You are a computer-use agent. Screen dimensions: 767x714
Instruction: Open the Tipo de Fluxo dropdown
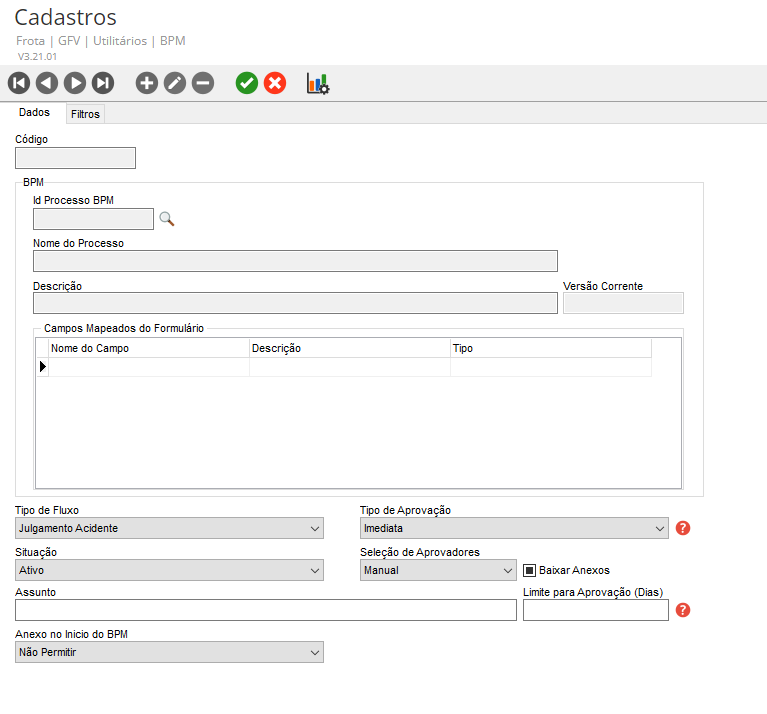[170, 528]
